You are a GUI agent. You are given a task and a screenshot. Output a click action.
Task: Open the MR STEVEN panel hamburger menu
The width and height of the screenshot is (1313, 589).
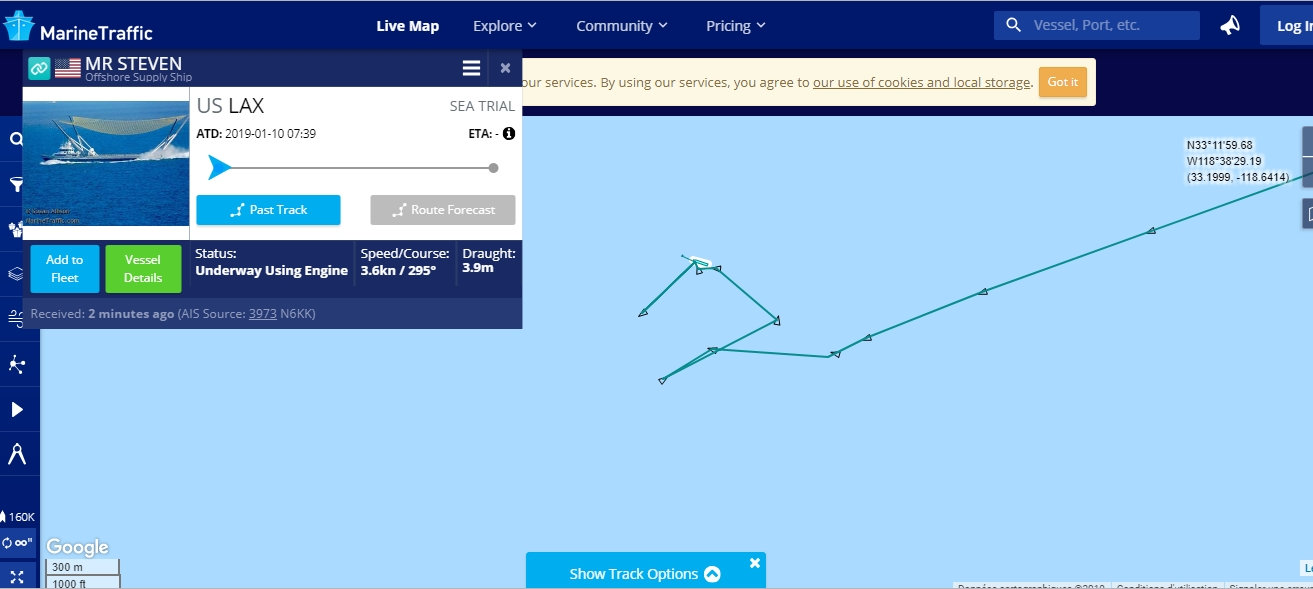pyautogui.click(x=471, y=68)
